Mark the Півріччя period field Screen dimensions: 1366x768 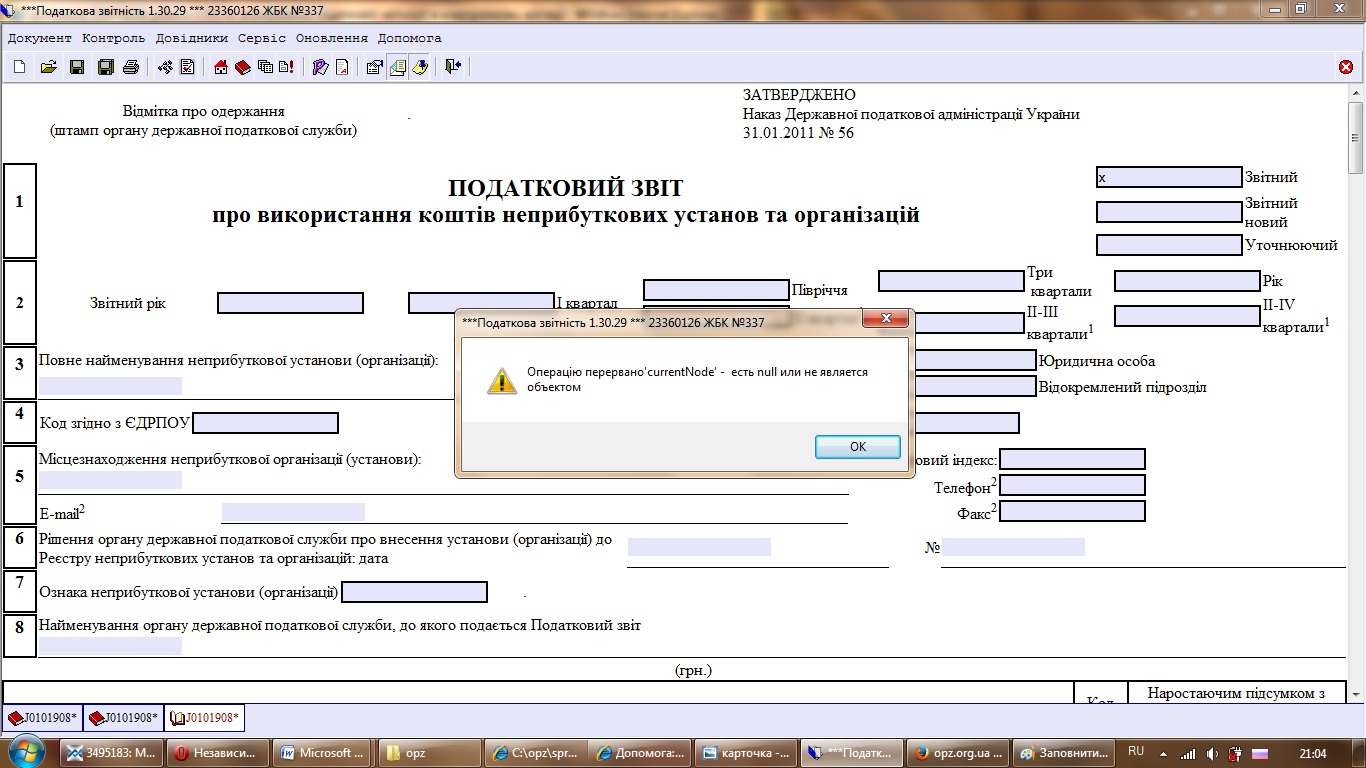(716, 290)
